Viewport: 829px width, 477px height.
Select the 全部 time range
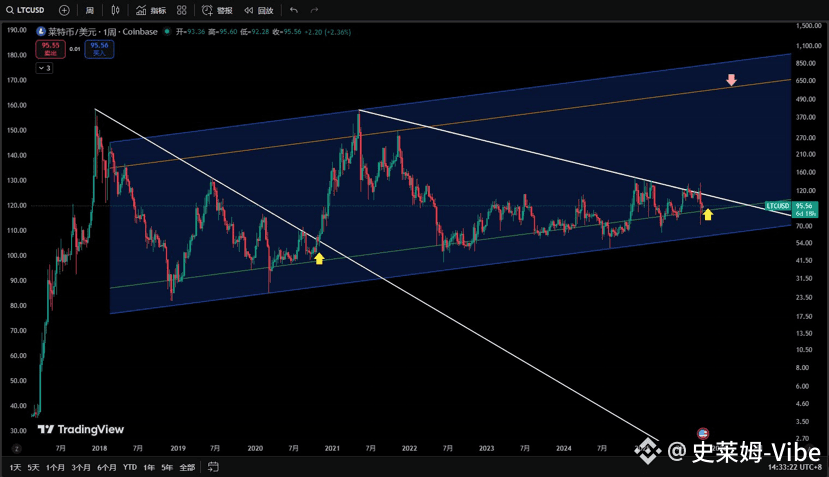coord(187,467)
